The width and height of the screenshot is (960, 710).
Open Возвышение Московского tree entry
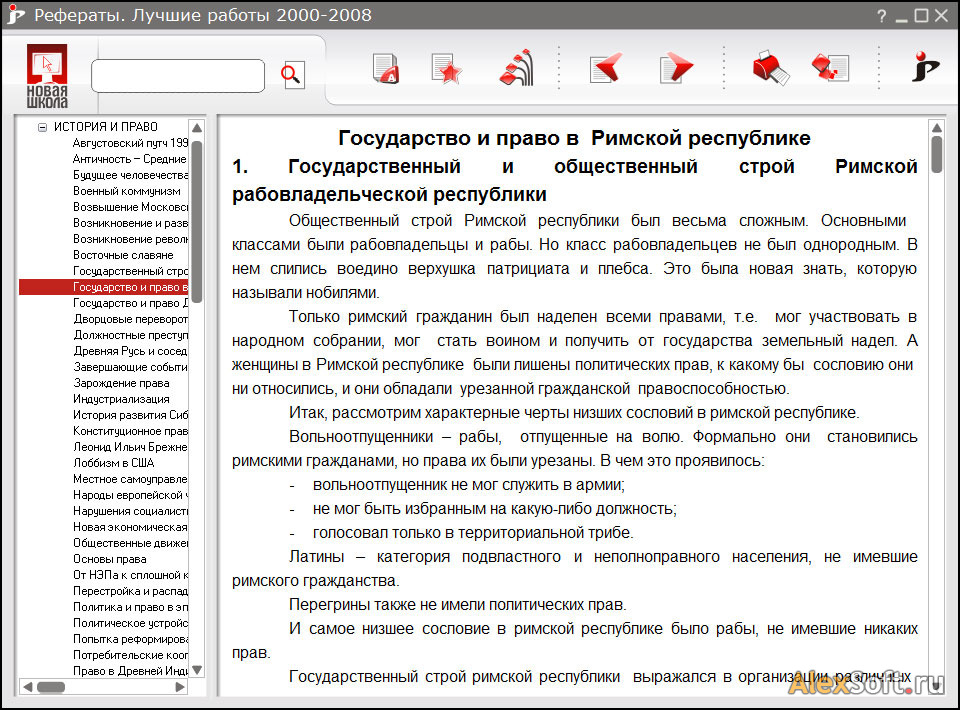(x=130, y=207)
